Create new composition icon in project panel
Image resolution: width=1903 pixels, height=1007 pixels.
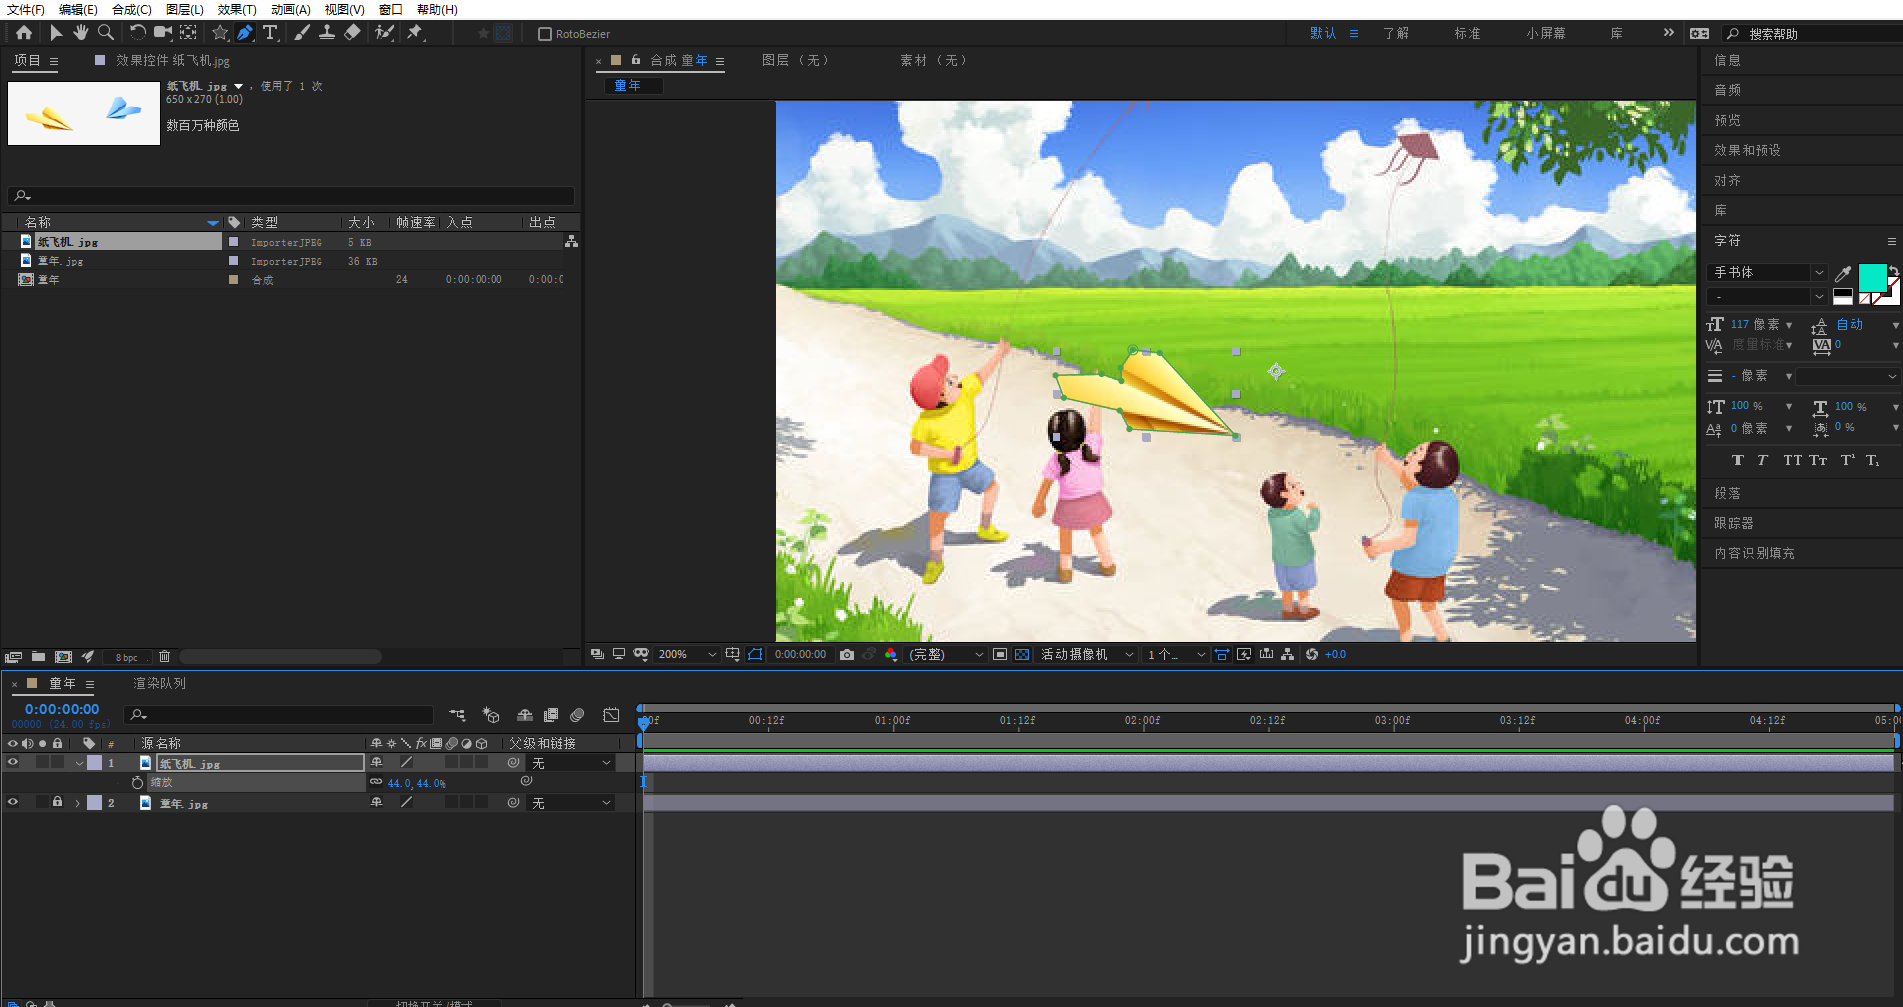coord(63,657)
